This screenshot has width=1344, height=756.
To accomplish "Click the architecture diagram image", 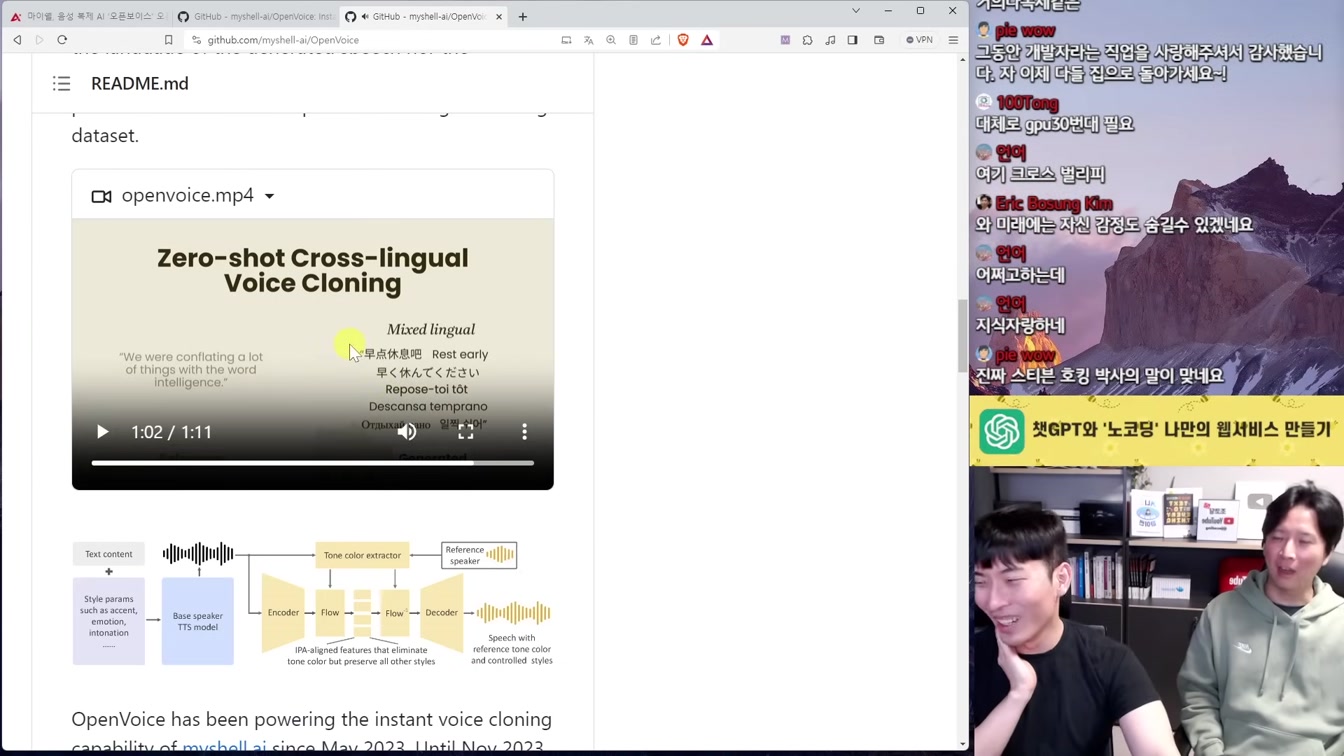I will [312, 604].
